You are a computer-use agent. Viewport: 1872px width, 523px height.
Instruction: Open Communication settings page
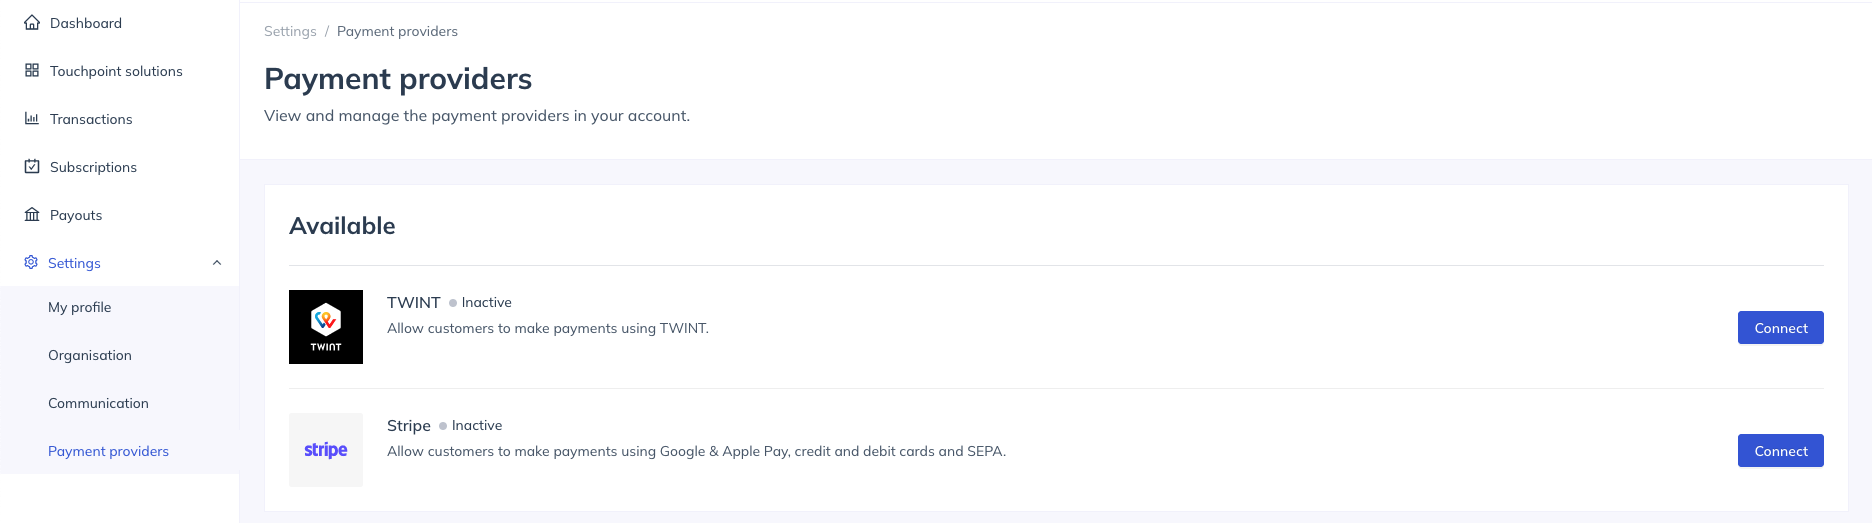pyautogui.click(x=98, y=403)
